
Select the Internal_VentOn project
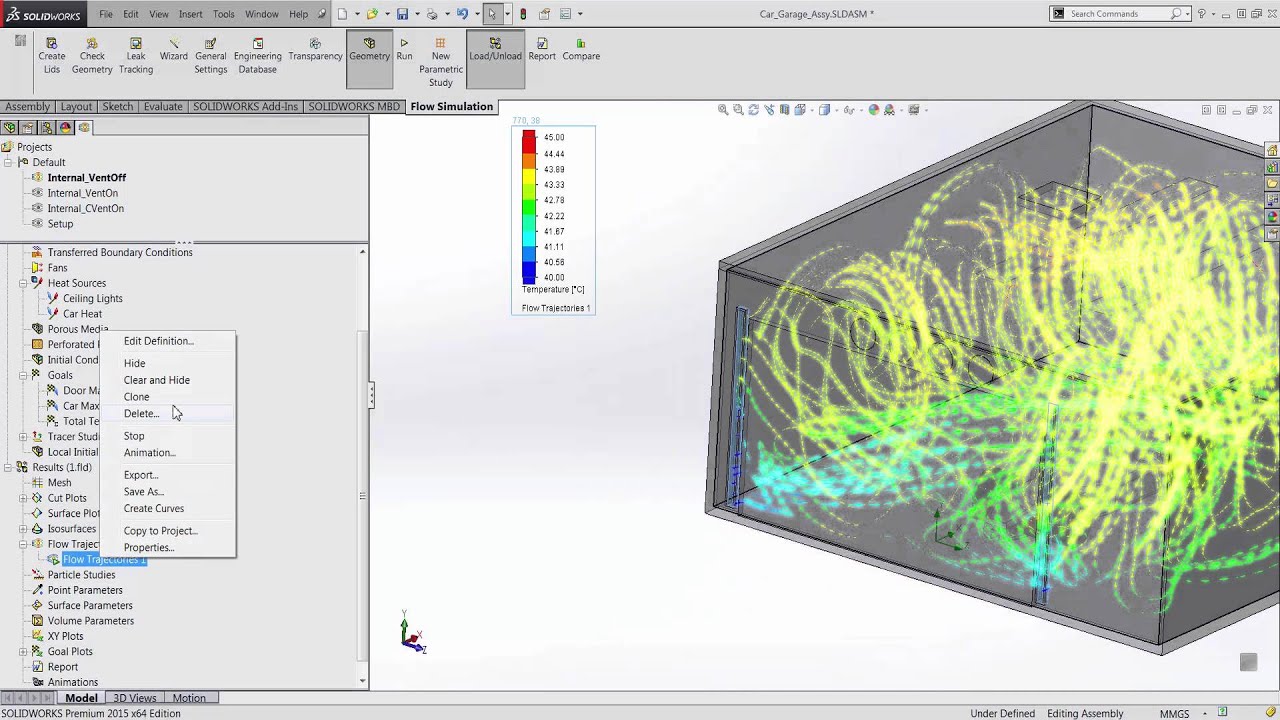tap(82, 193)
